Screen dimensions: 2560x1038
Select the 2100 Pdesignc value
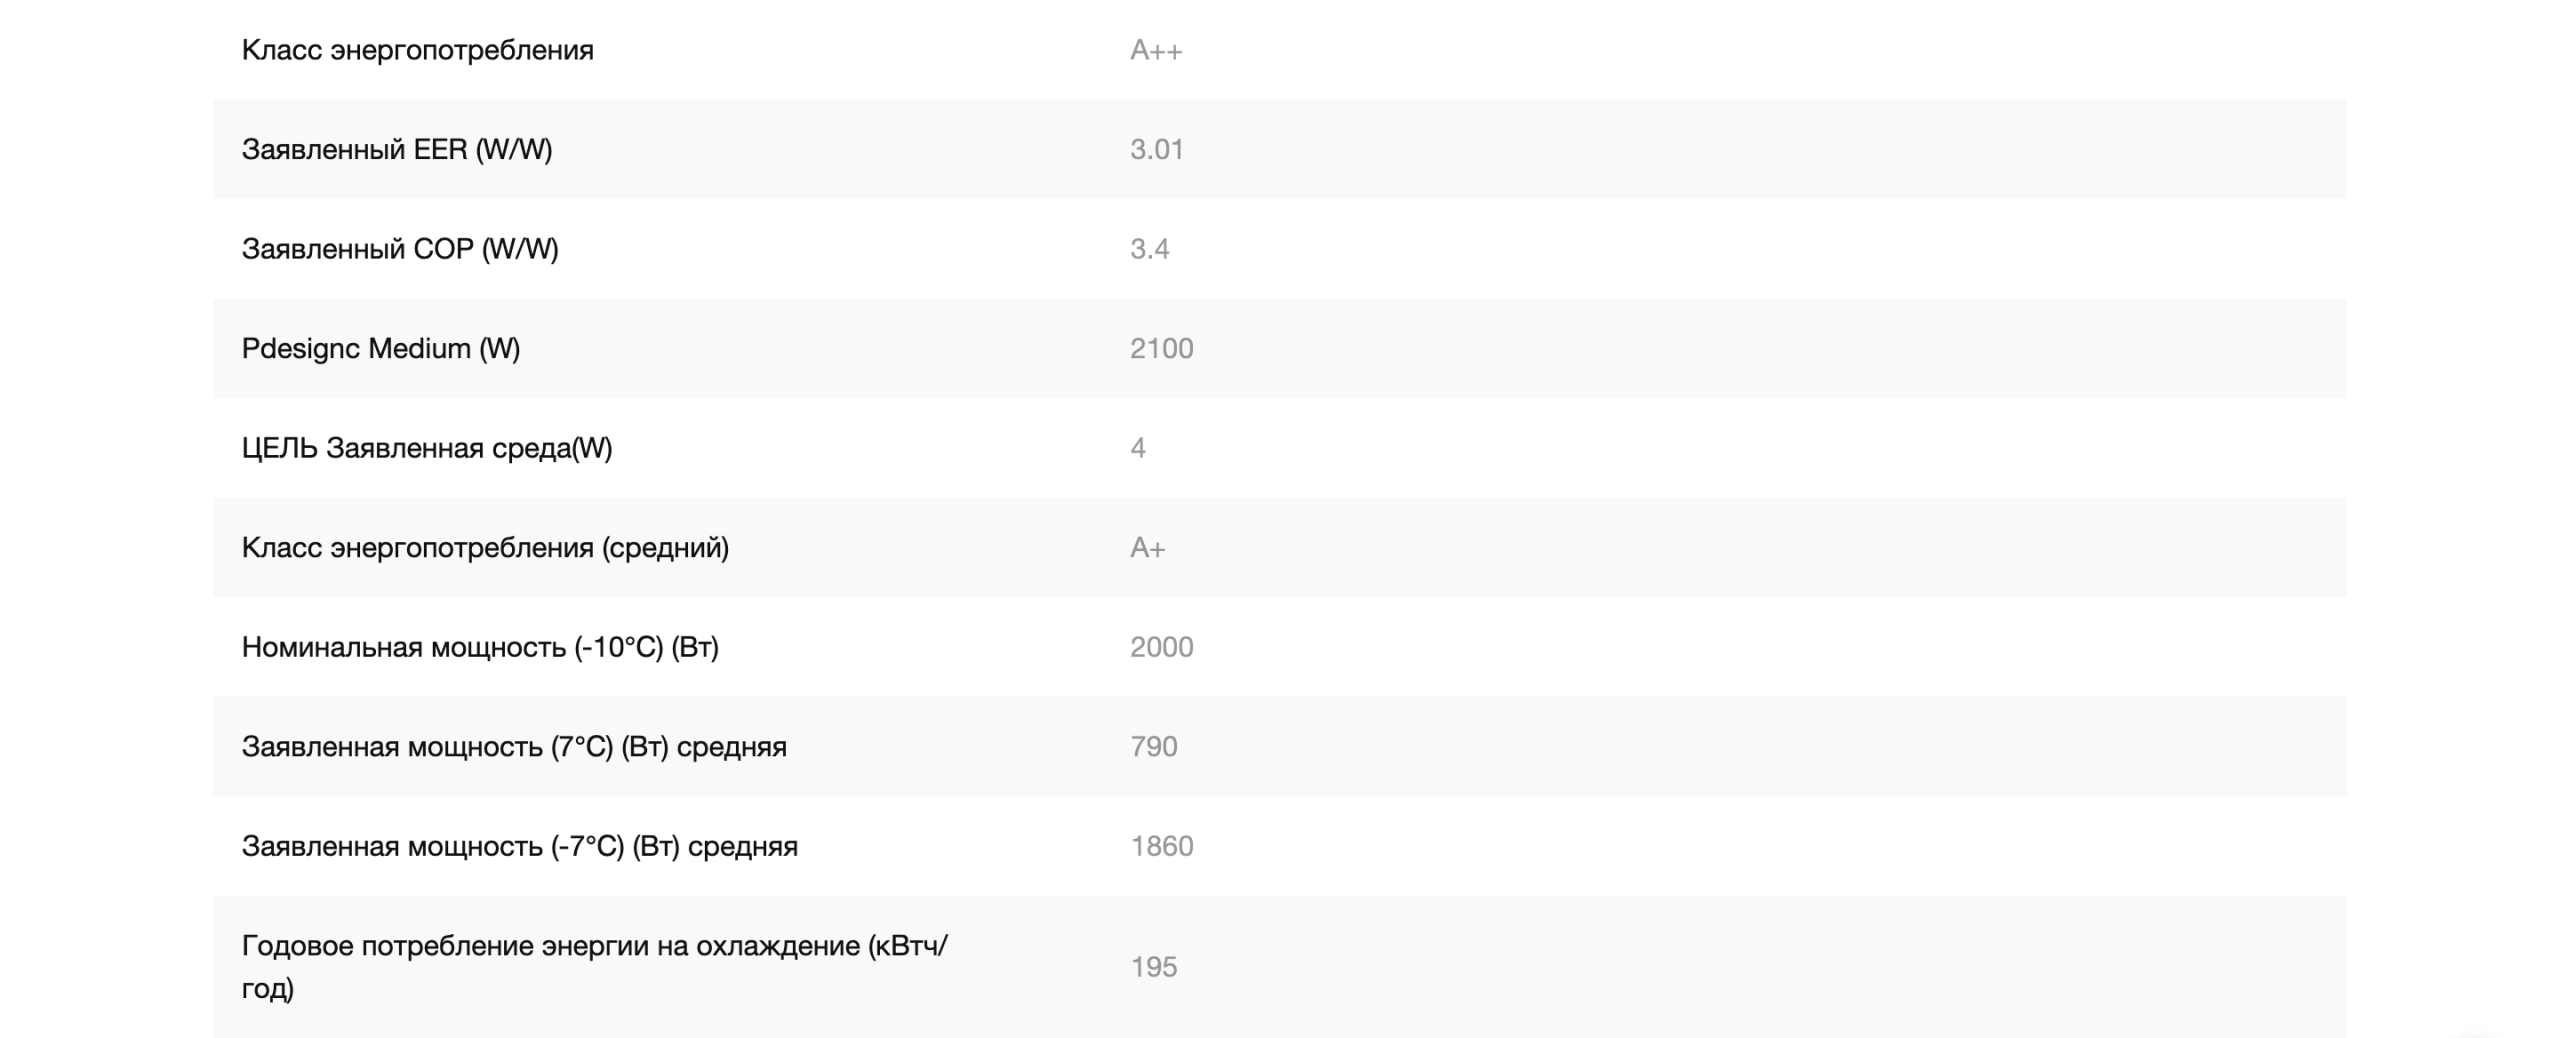coord(1162,348)
